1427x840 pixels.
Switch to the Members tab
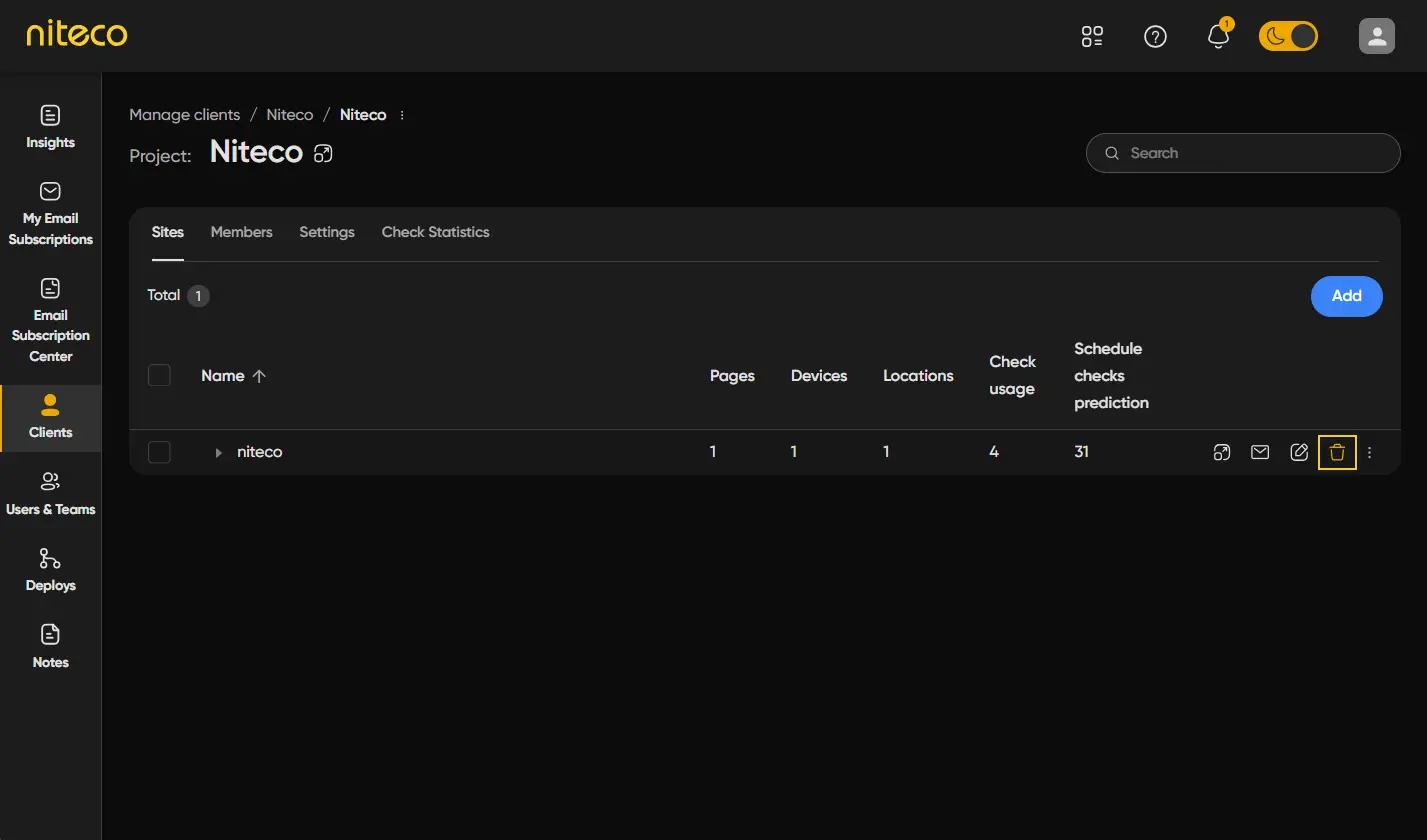coord(241,232)
